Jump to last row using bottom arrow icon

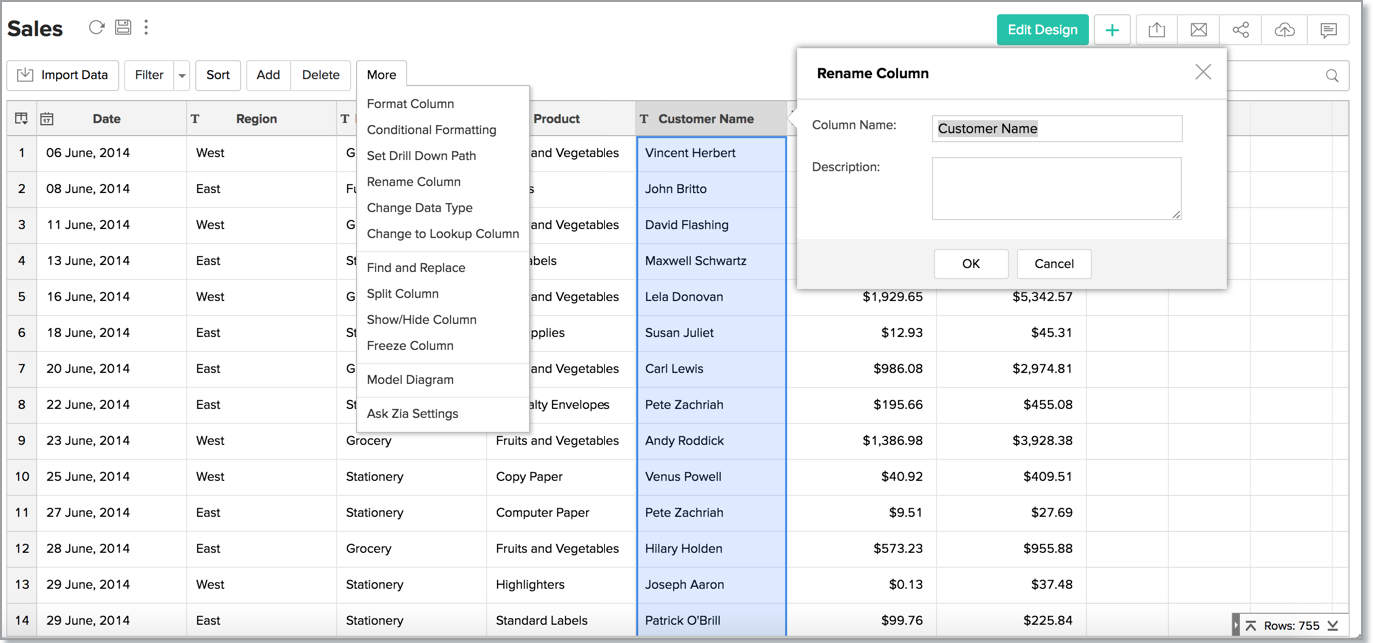tap(1333, 626)
